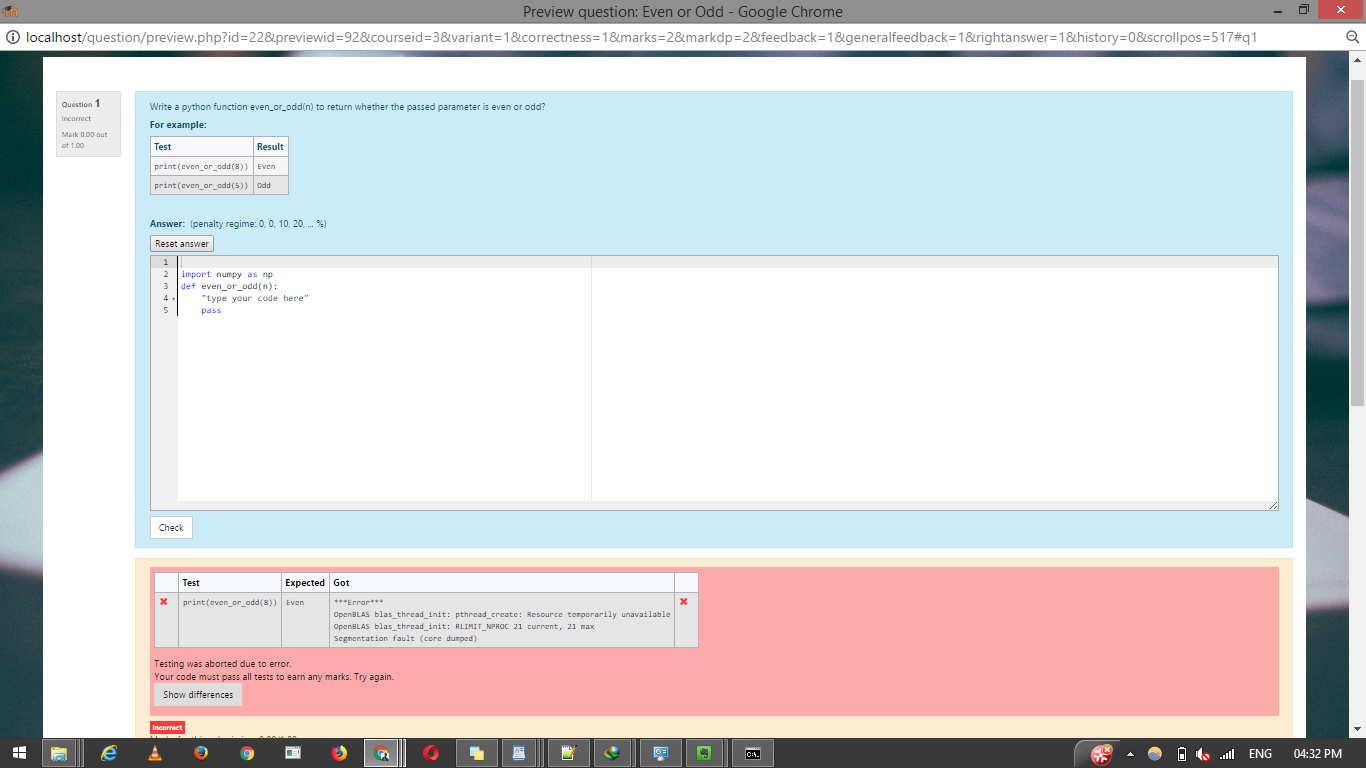Open the Notepad++ taskbar icon
Image resolution: width=1366 pixels, height=768 pixels.
tap(569, 753)
